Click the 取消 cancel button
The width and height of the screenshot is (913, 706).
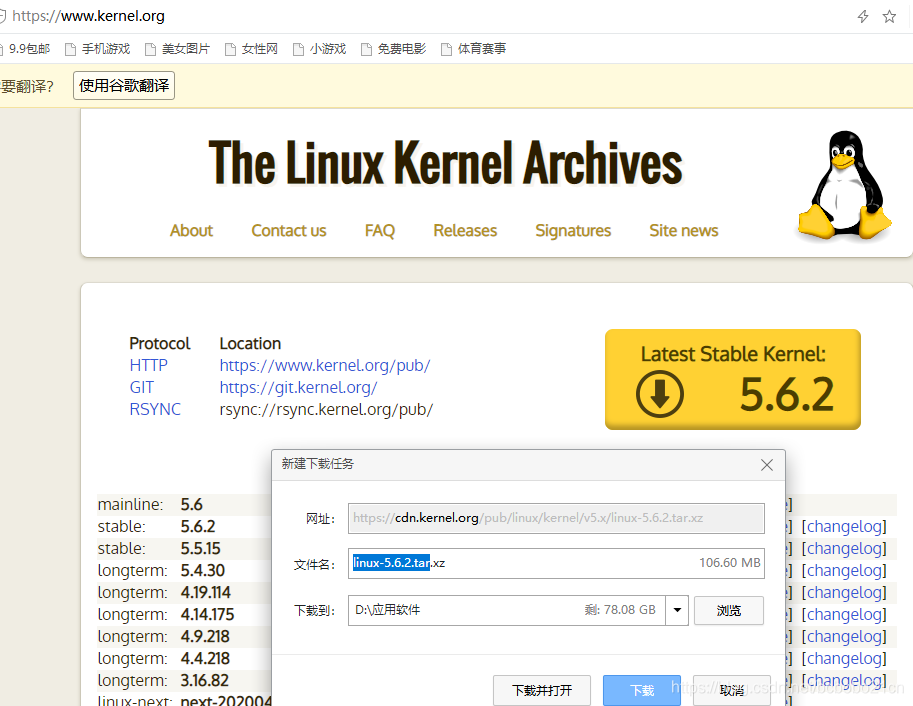(732, 690)
